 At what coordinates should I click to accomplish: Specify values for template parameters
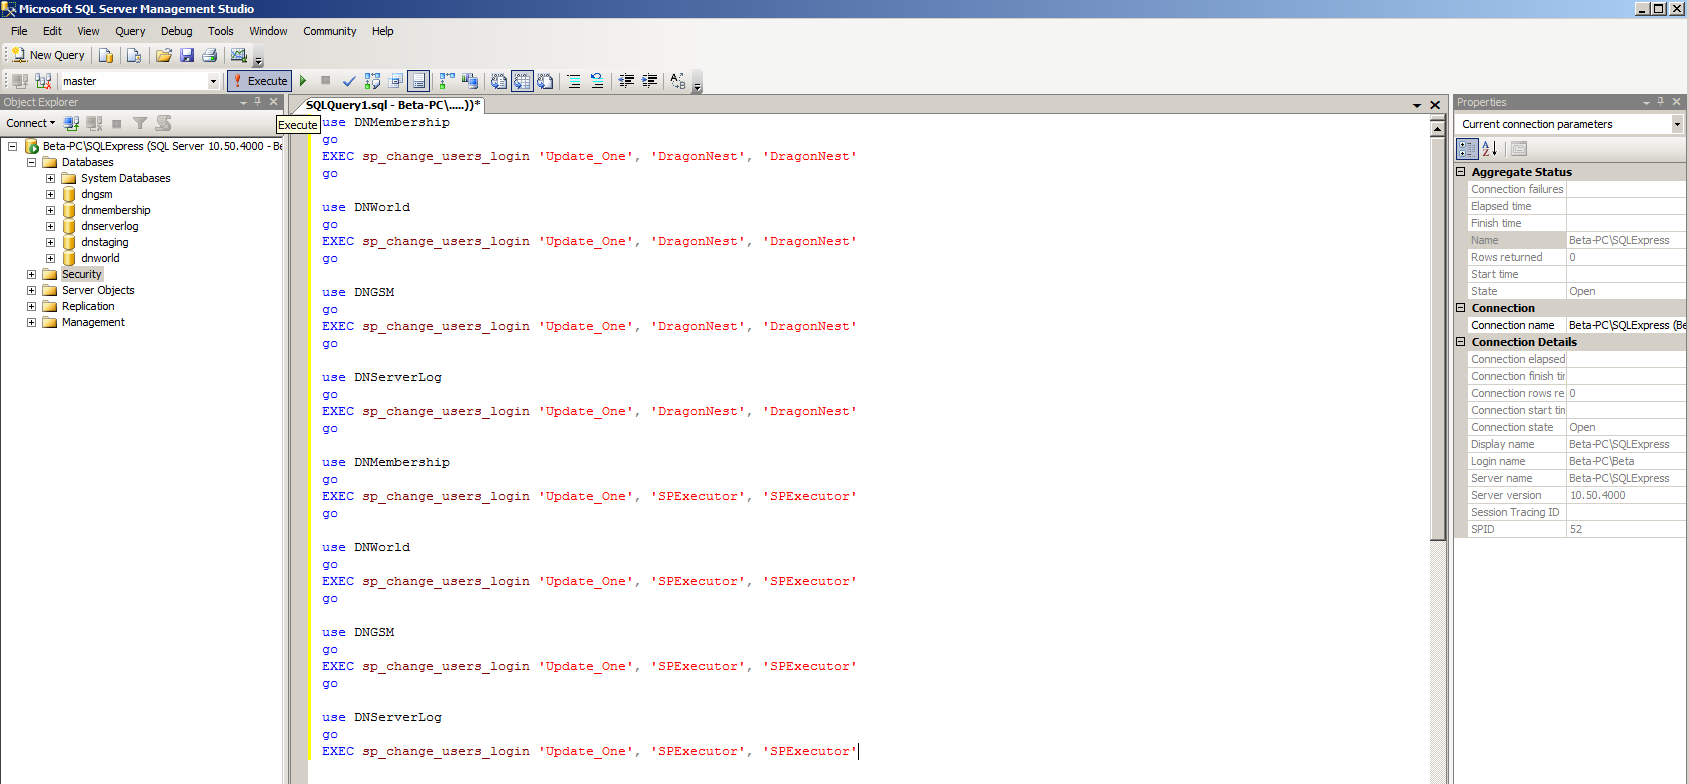(678, 81)
